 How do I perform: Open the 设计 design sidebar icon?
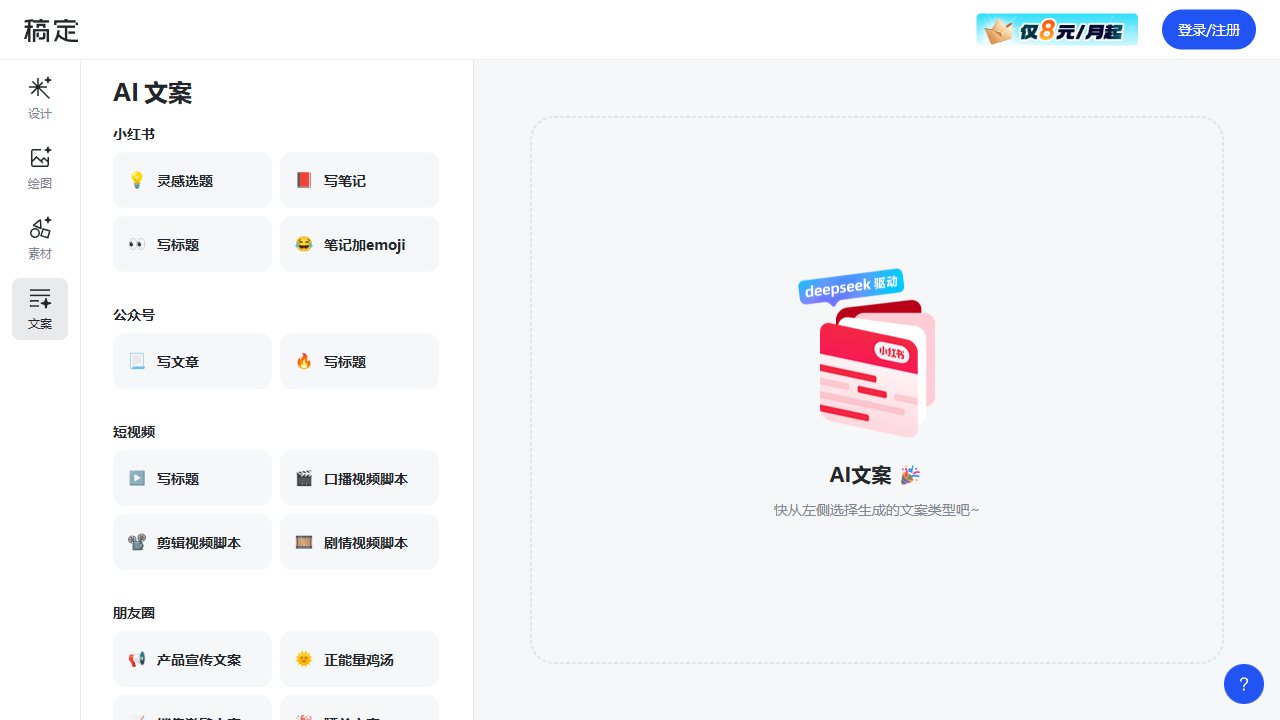[40, 98]
